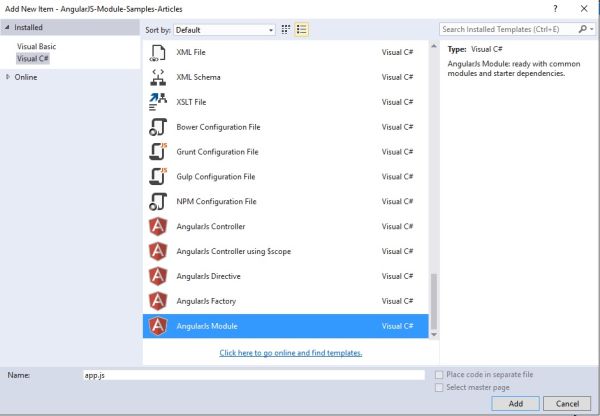Click the AngularJs Module icon

158,326
